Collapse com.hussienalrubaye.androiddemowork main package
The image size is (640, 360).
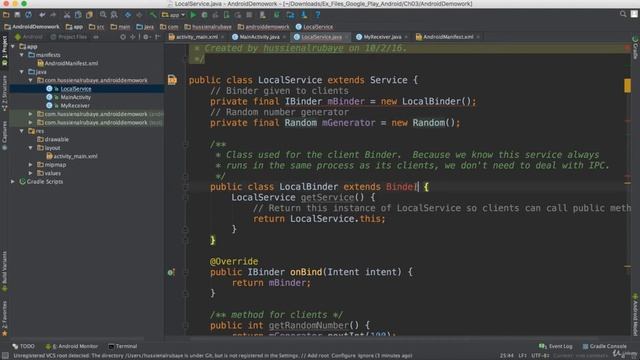(31, 80)
